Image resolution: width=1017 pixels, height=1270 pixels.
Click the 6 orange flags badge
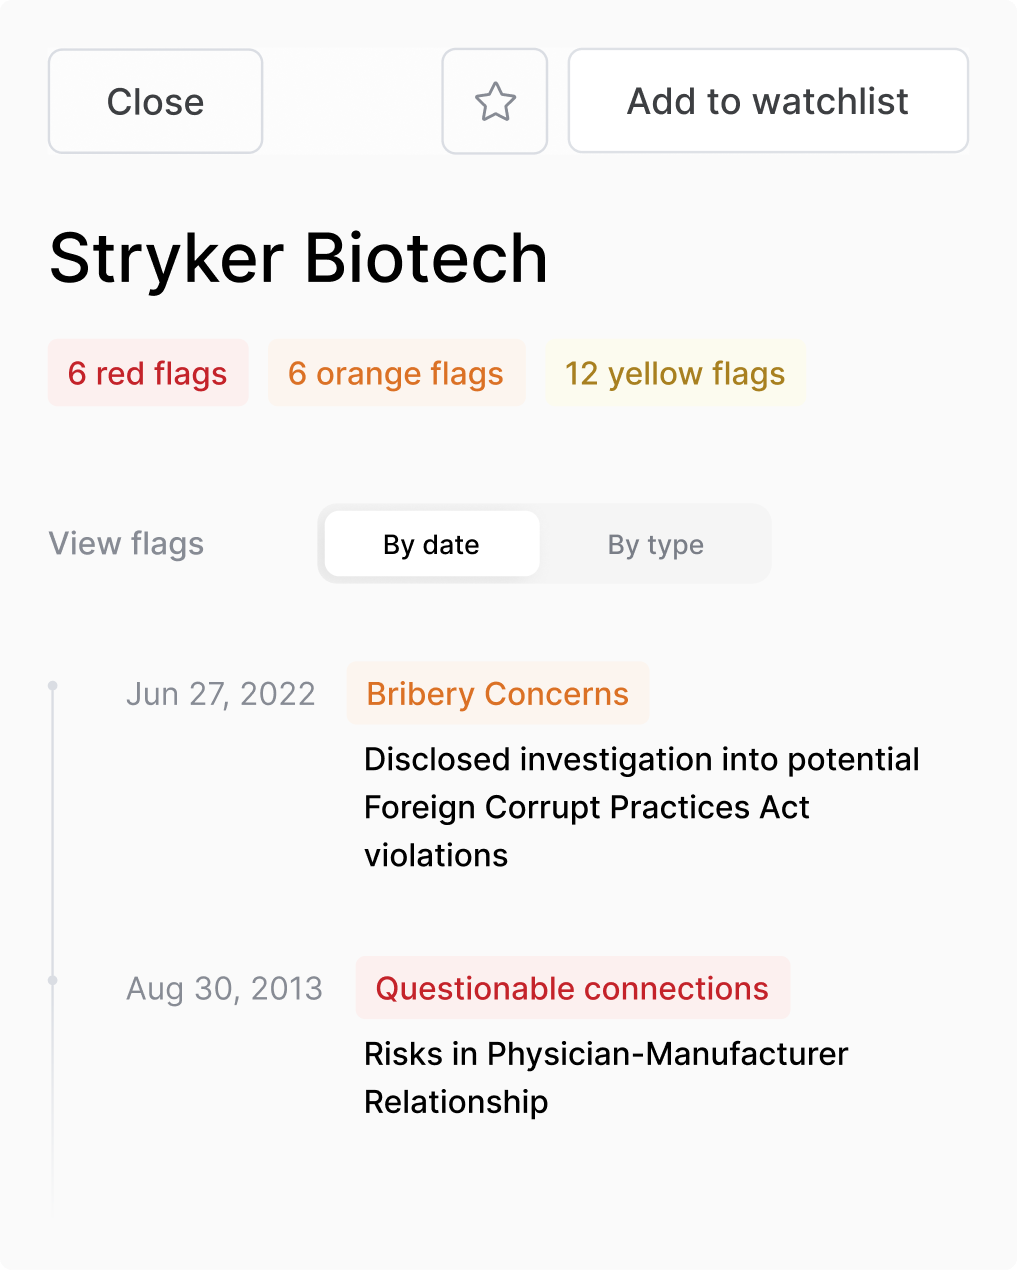(396, 373)
